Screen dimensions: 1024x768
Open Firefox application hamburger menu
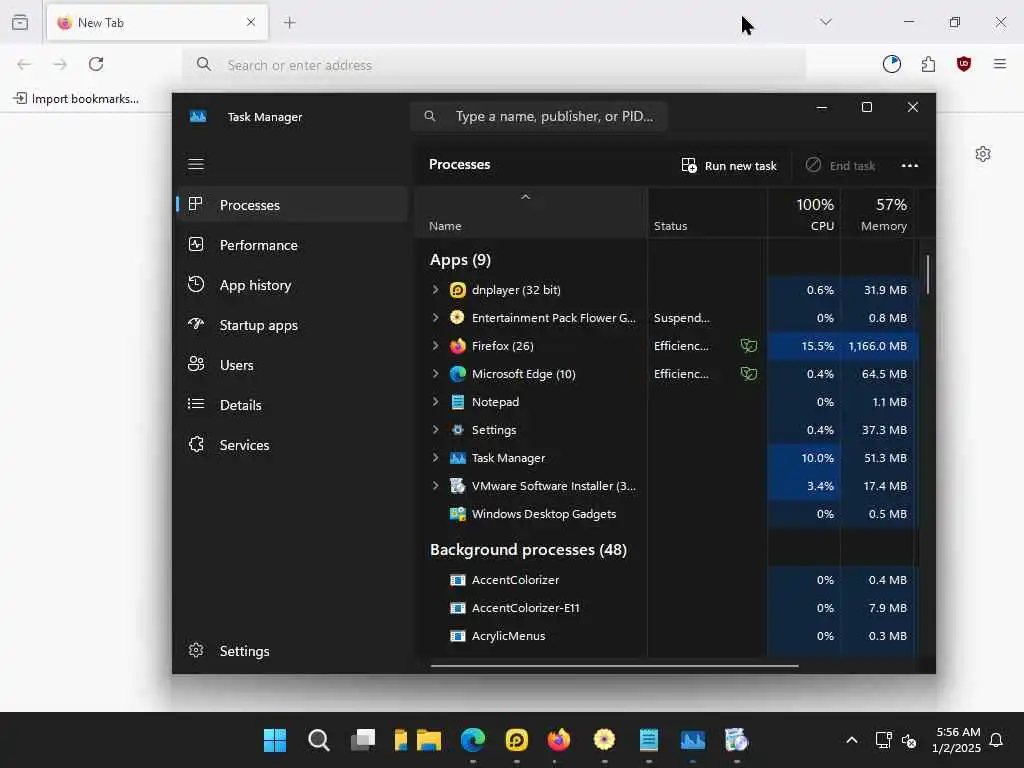1000,64
